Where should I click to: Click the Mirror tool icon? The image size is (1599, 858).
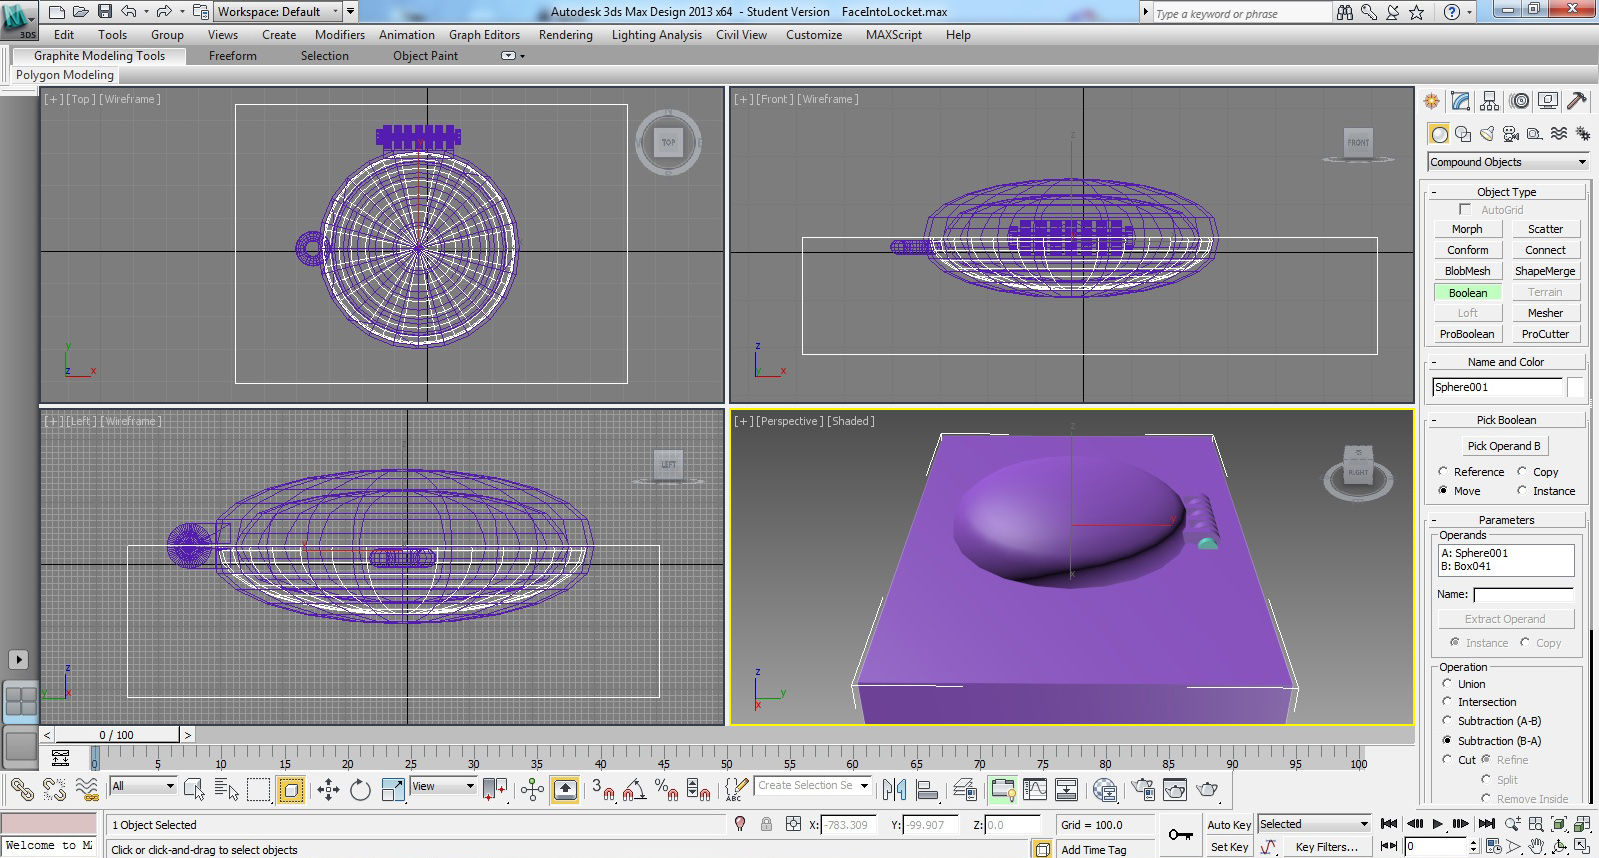(894, 789)
